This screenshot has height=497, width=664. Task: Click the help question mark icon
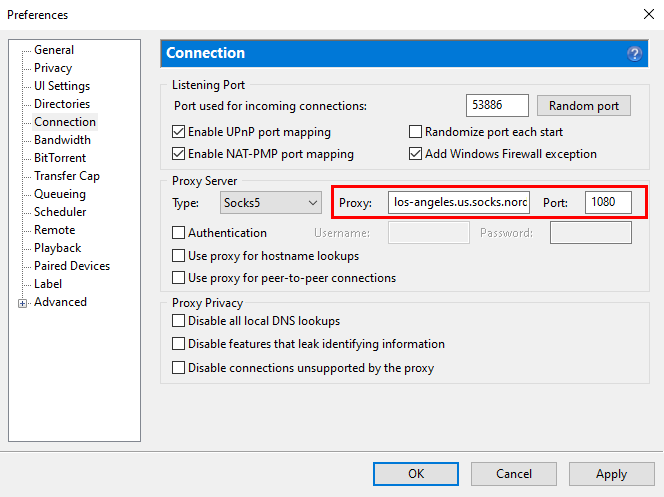pos(634,54)
